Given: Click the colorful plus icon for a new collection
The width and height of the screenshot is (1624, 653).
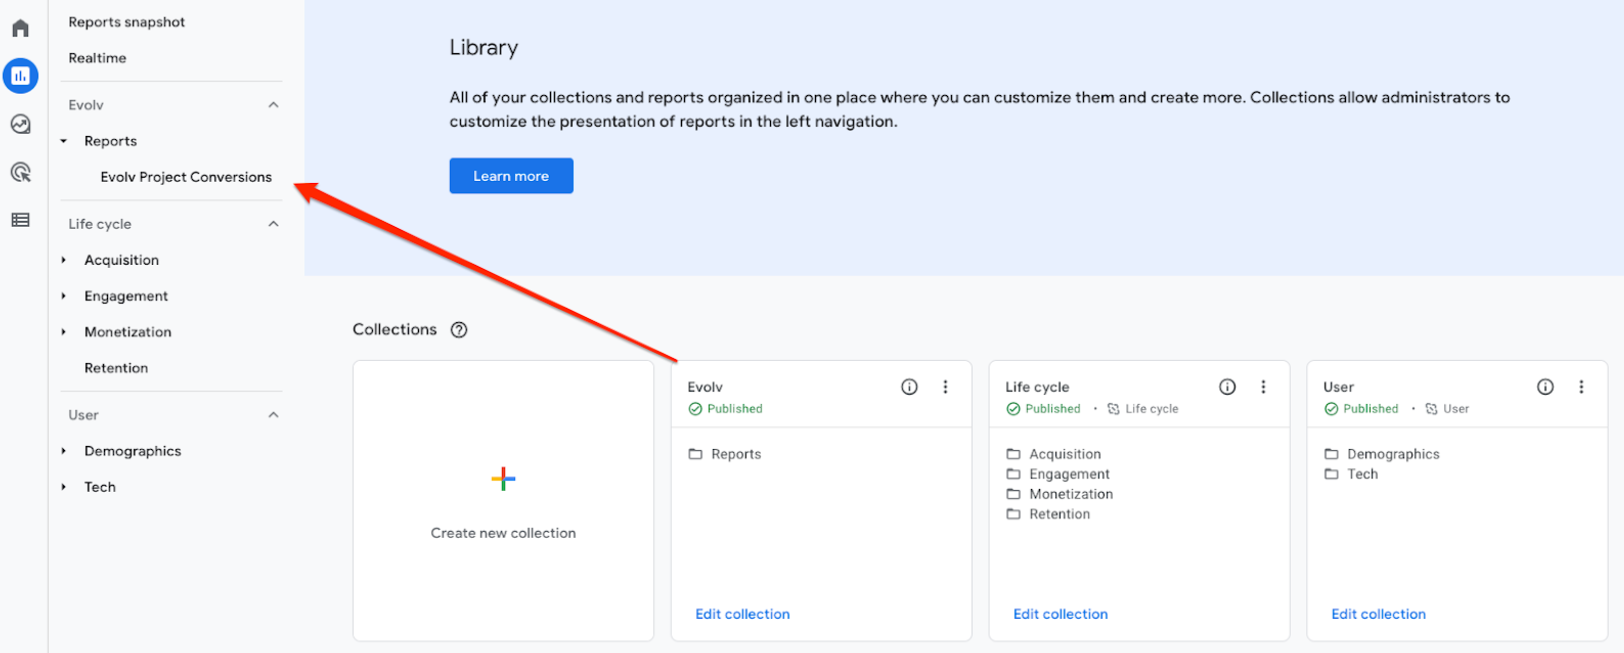Looking at the screenshot, I should (x=503, y=479).
